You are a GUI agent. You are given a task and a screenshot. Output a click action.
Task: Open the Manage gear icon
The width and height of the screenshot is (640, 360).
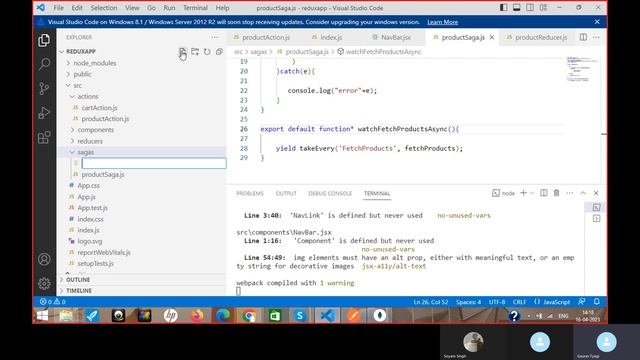pyautogui.click(x=44, y=283)
